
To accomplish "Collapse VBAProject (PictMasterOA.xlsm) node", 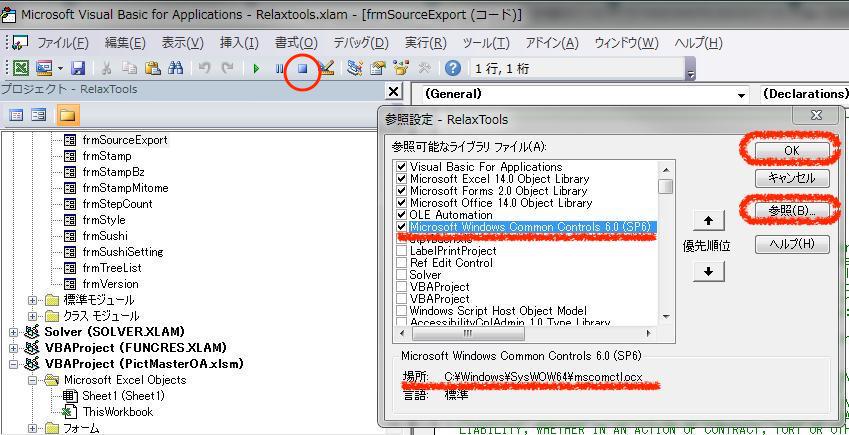I will coord(13,363).
